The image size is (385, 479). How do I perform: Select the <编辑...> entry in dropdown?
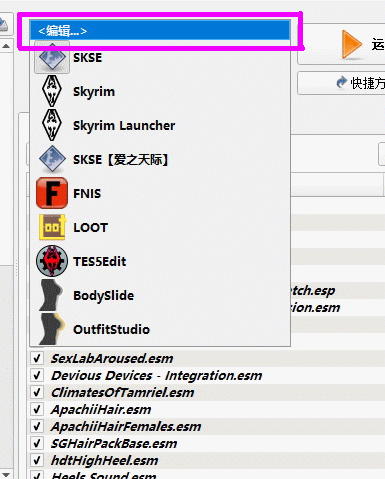click(x=160, y=31)
